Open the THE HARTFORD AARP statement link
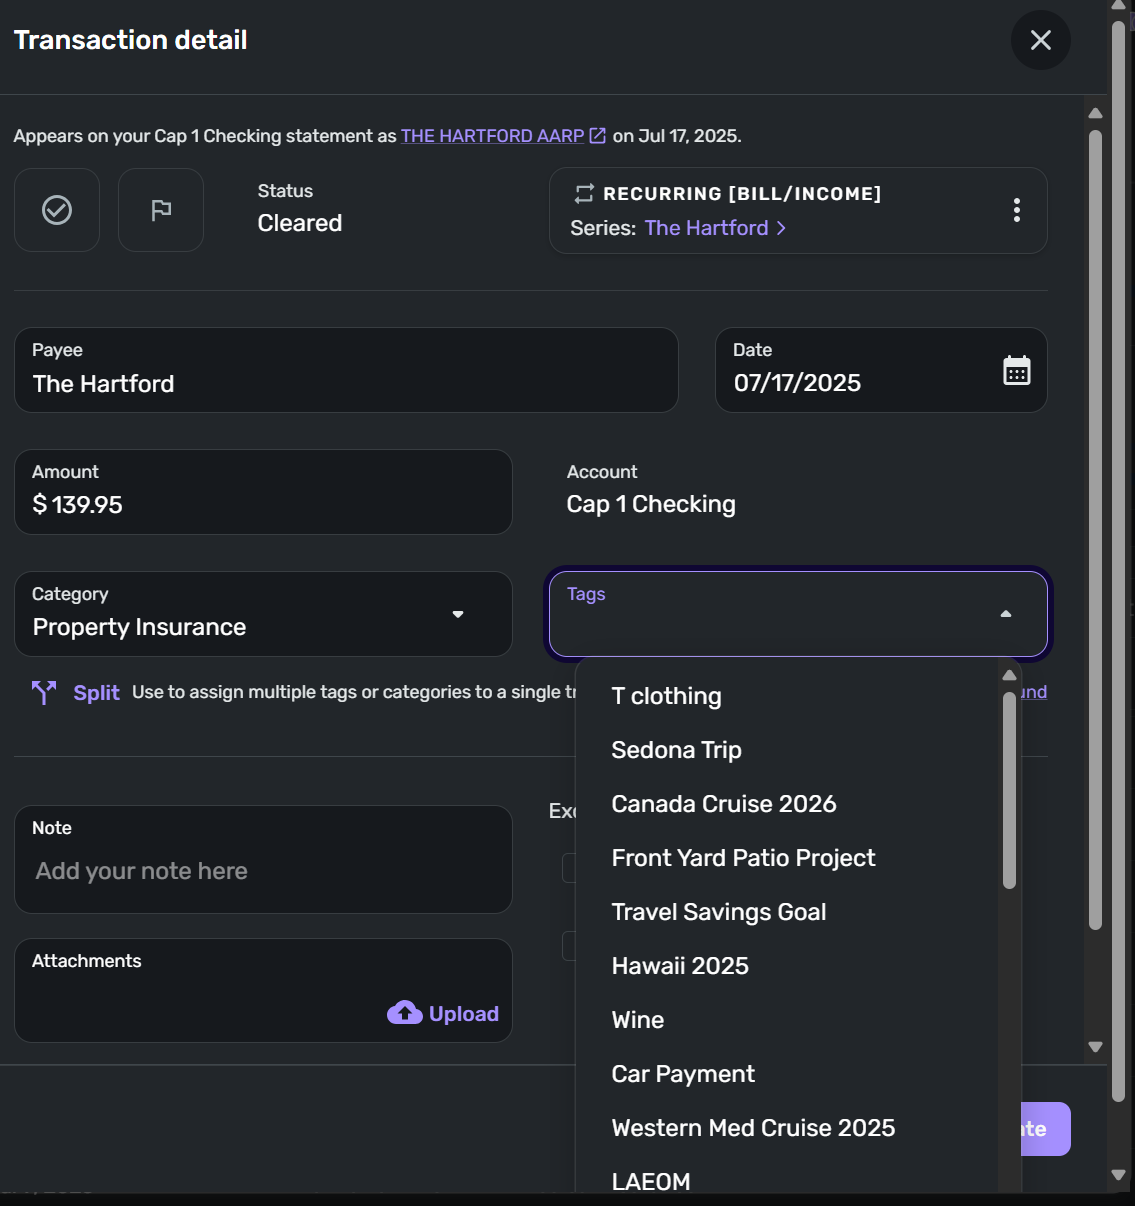The image size is (1135, 1206). coord(492,136)
